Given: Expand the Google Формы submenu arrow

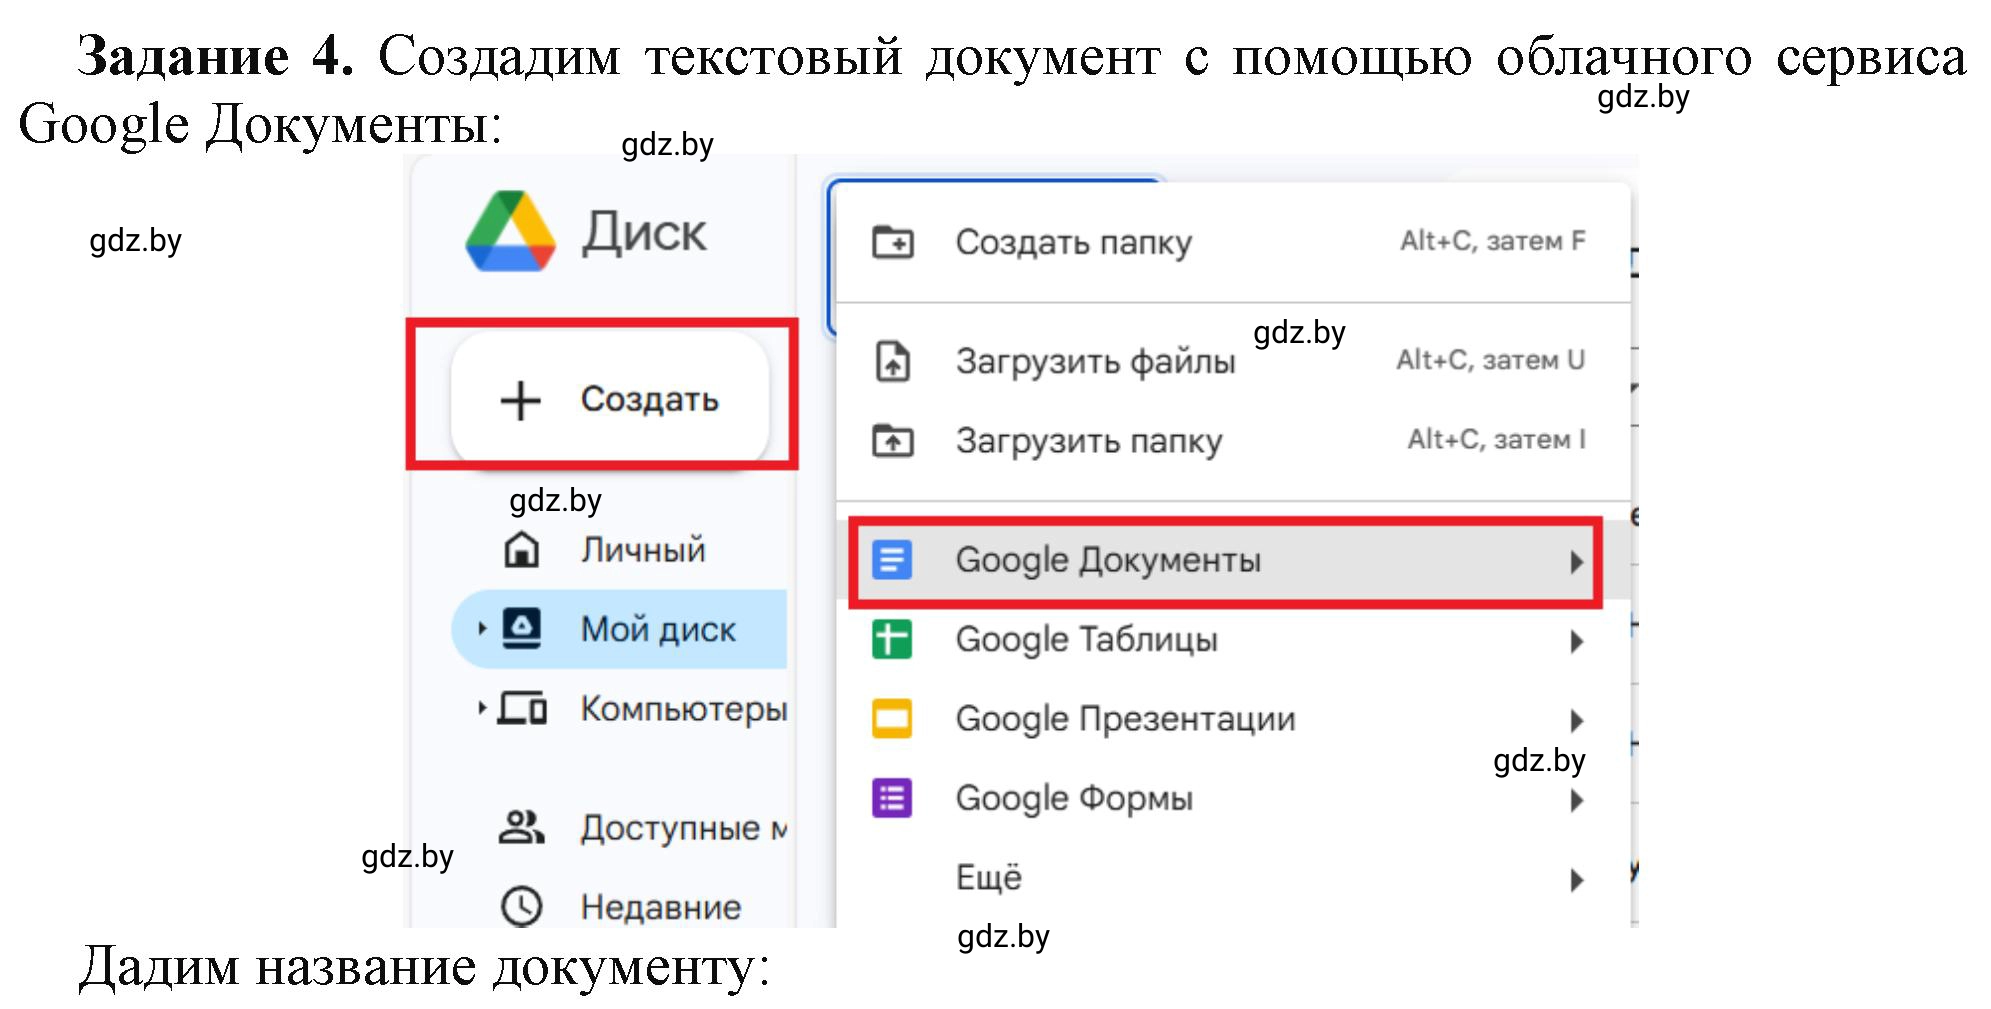Looking at the screenshot, I should click(x=1577, y=800).
